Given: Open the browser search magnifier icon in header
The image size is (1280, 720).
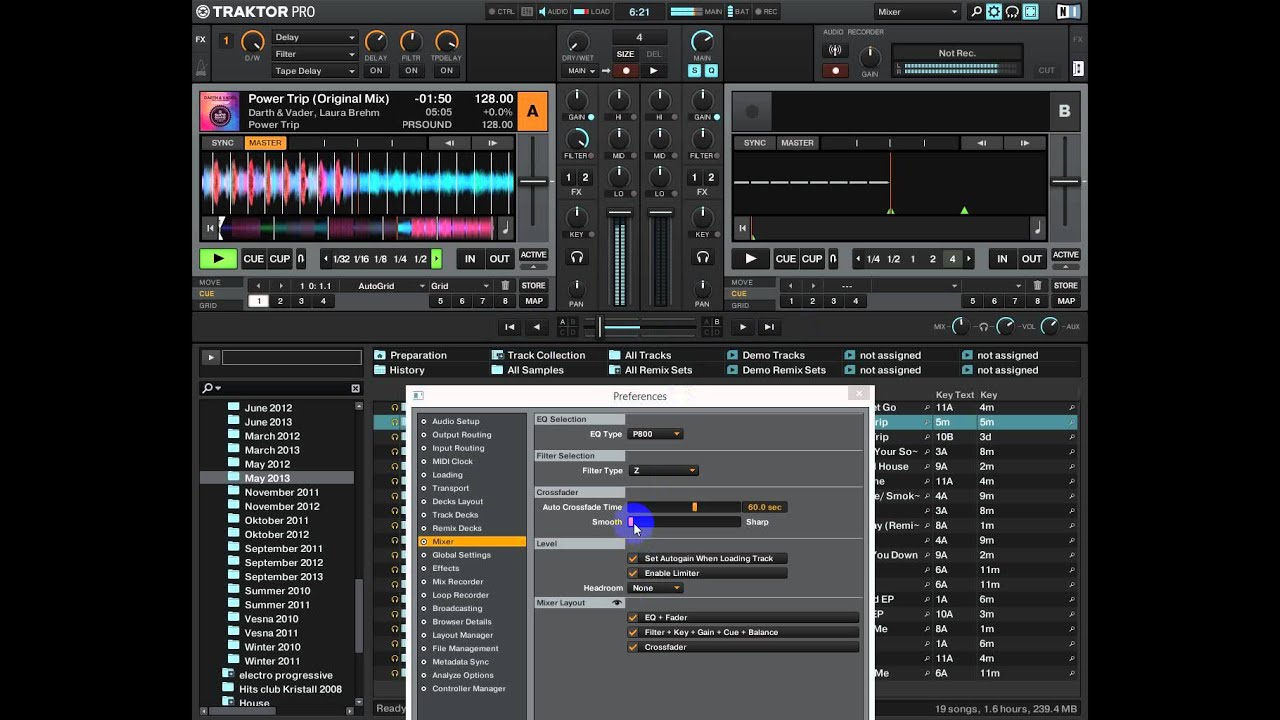Looking at the screenshot, I should point(976,12).
